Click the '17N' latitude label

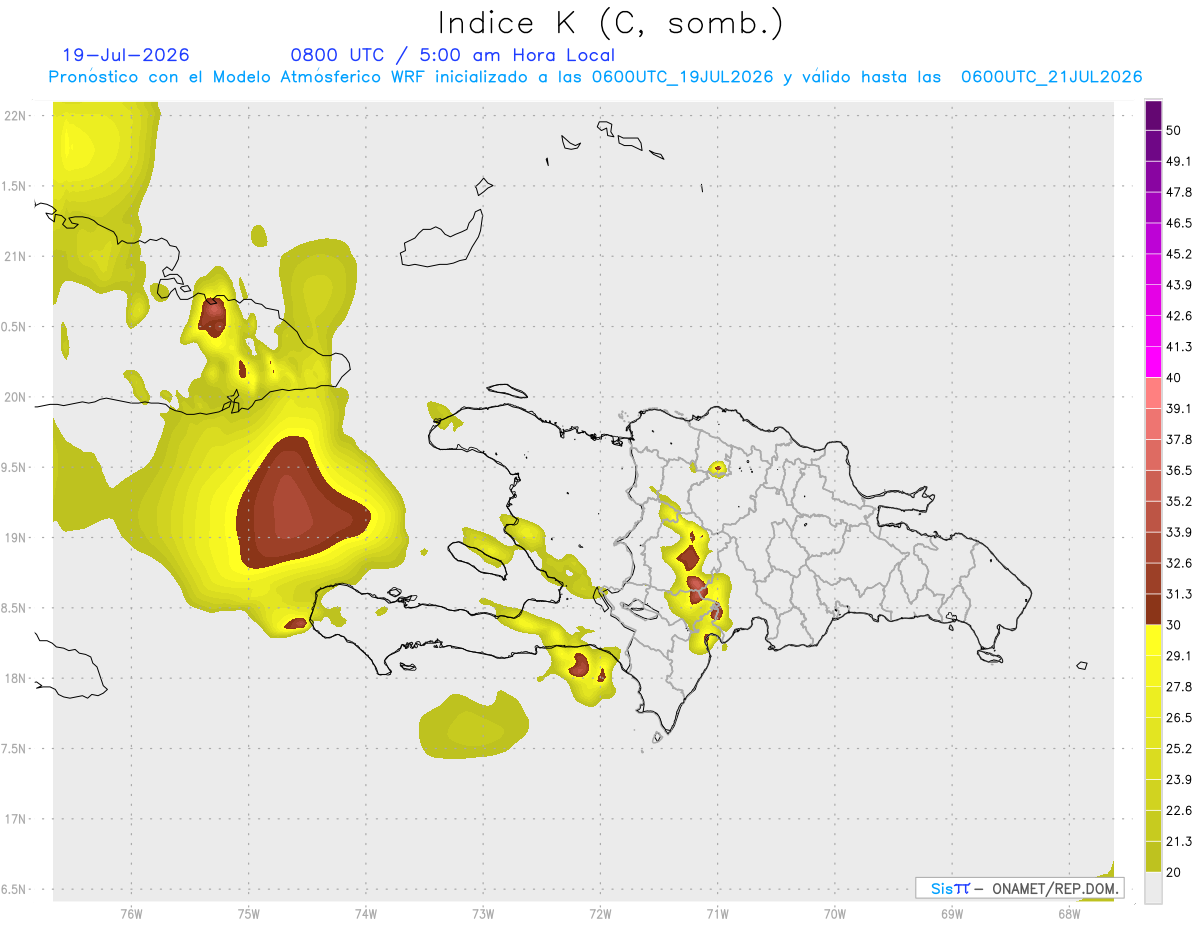pyautogui.click(x=15, y=819)
